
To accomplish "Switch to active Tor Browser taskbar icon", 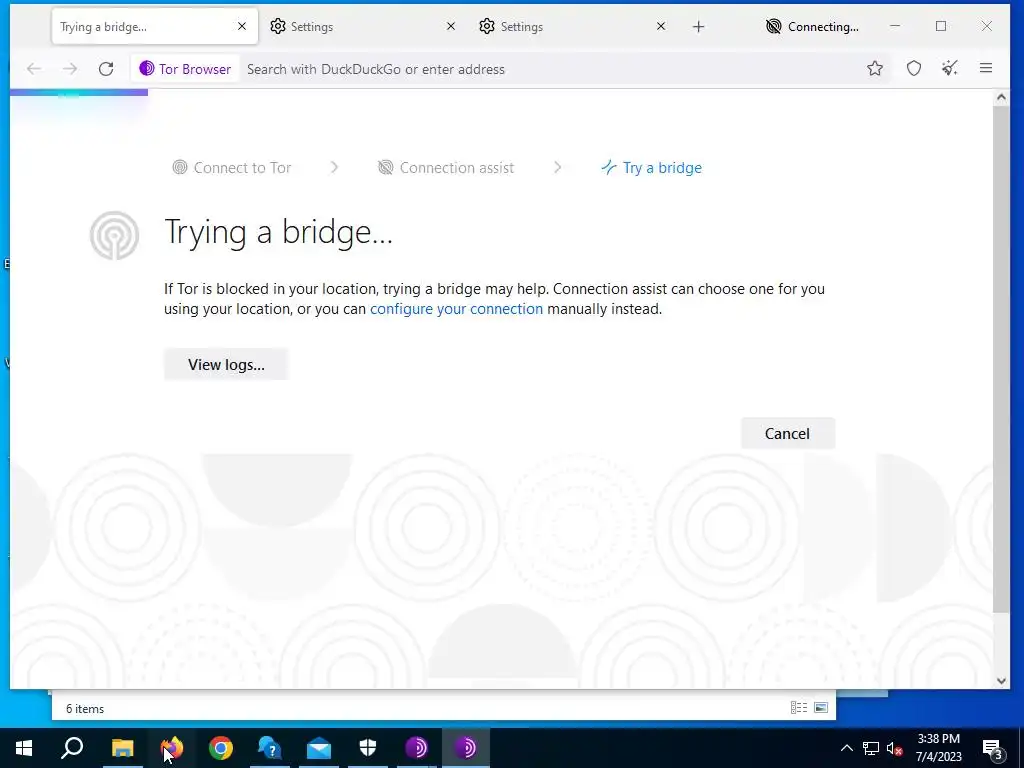I will (466, 748).
